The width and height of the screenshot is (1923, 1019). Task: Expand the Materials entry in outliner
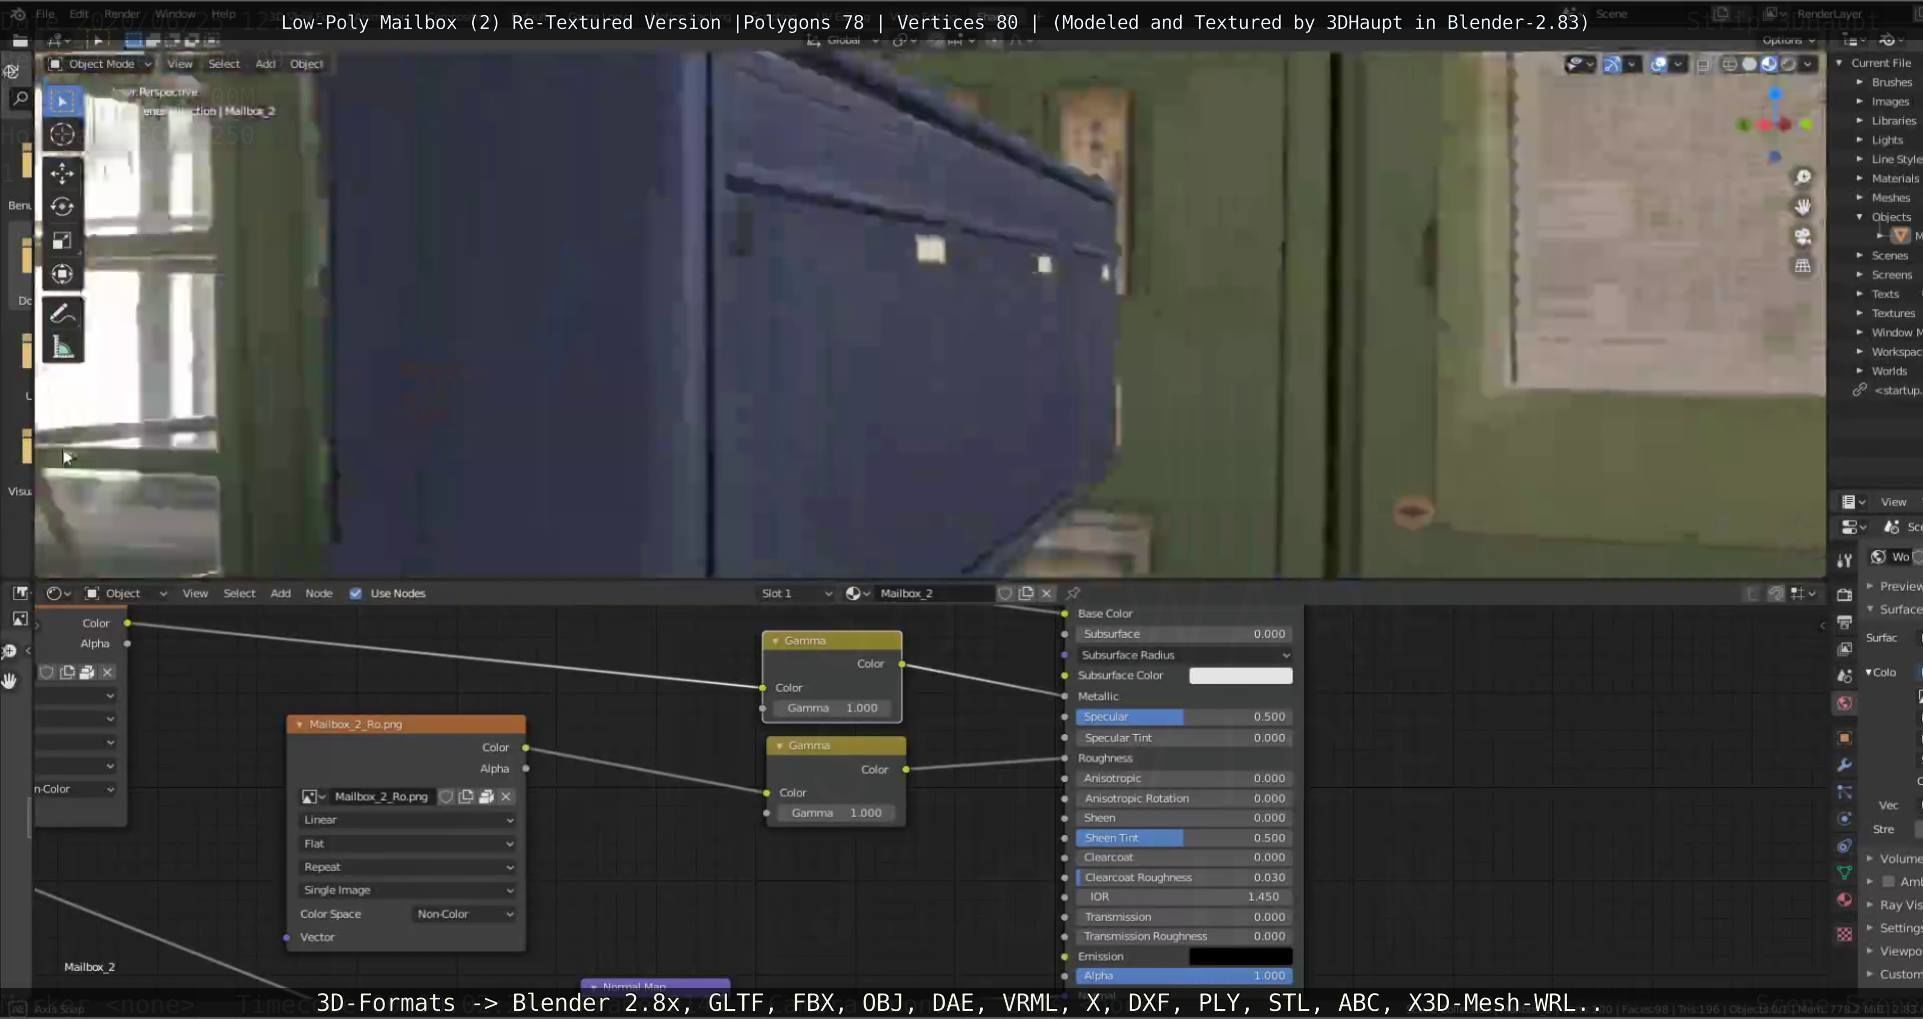[1860, 178]
